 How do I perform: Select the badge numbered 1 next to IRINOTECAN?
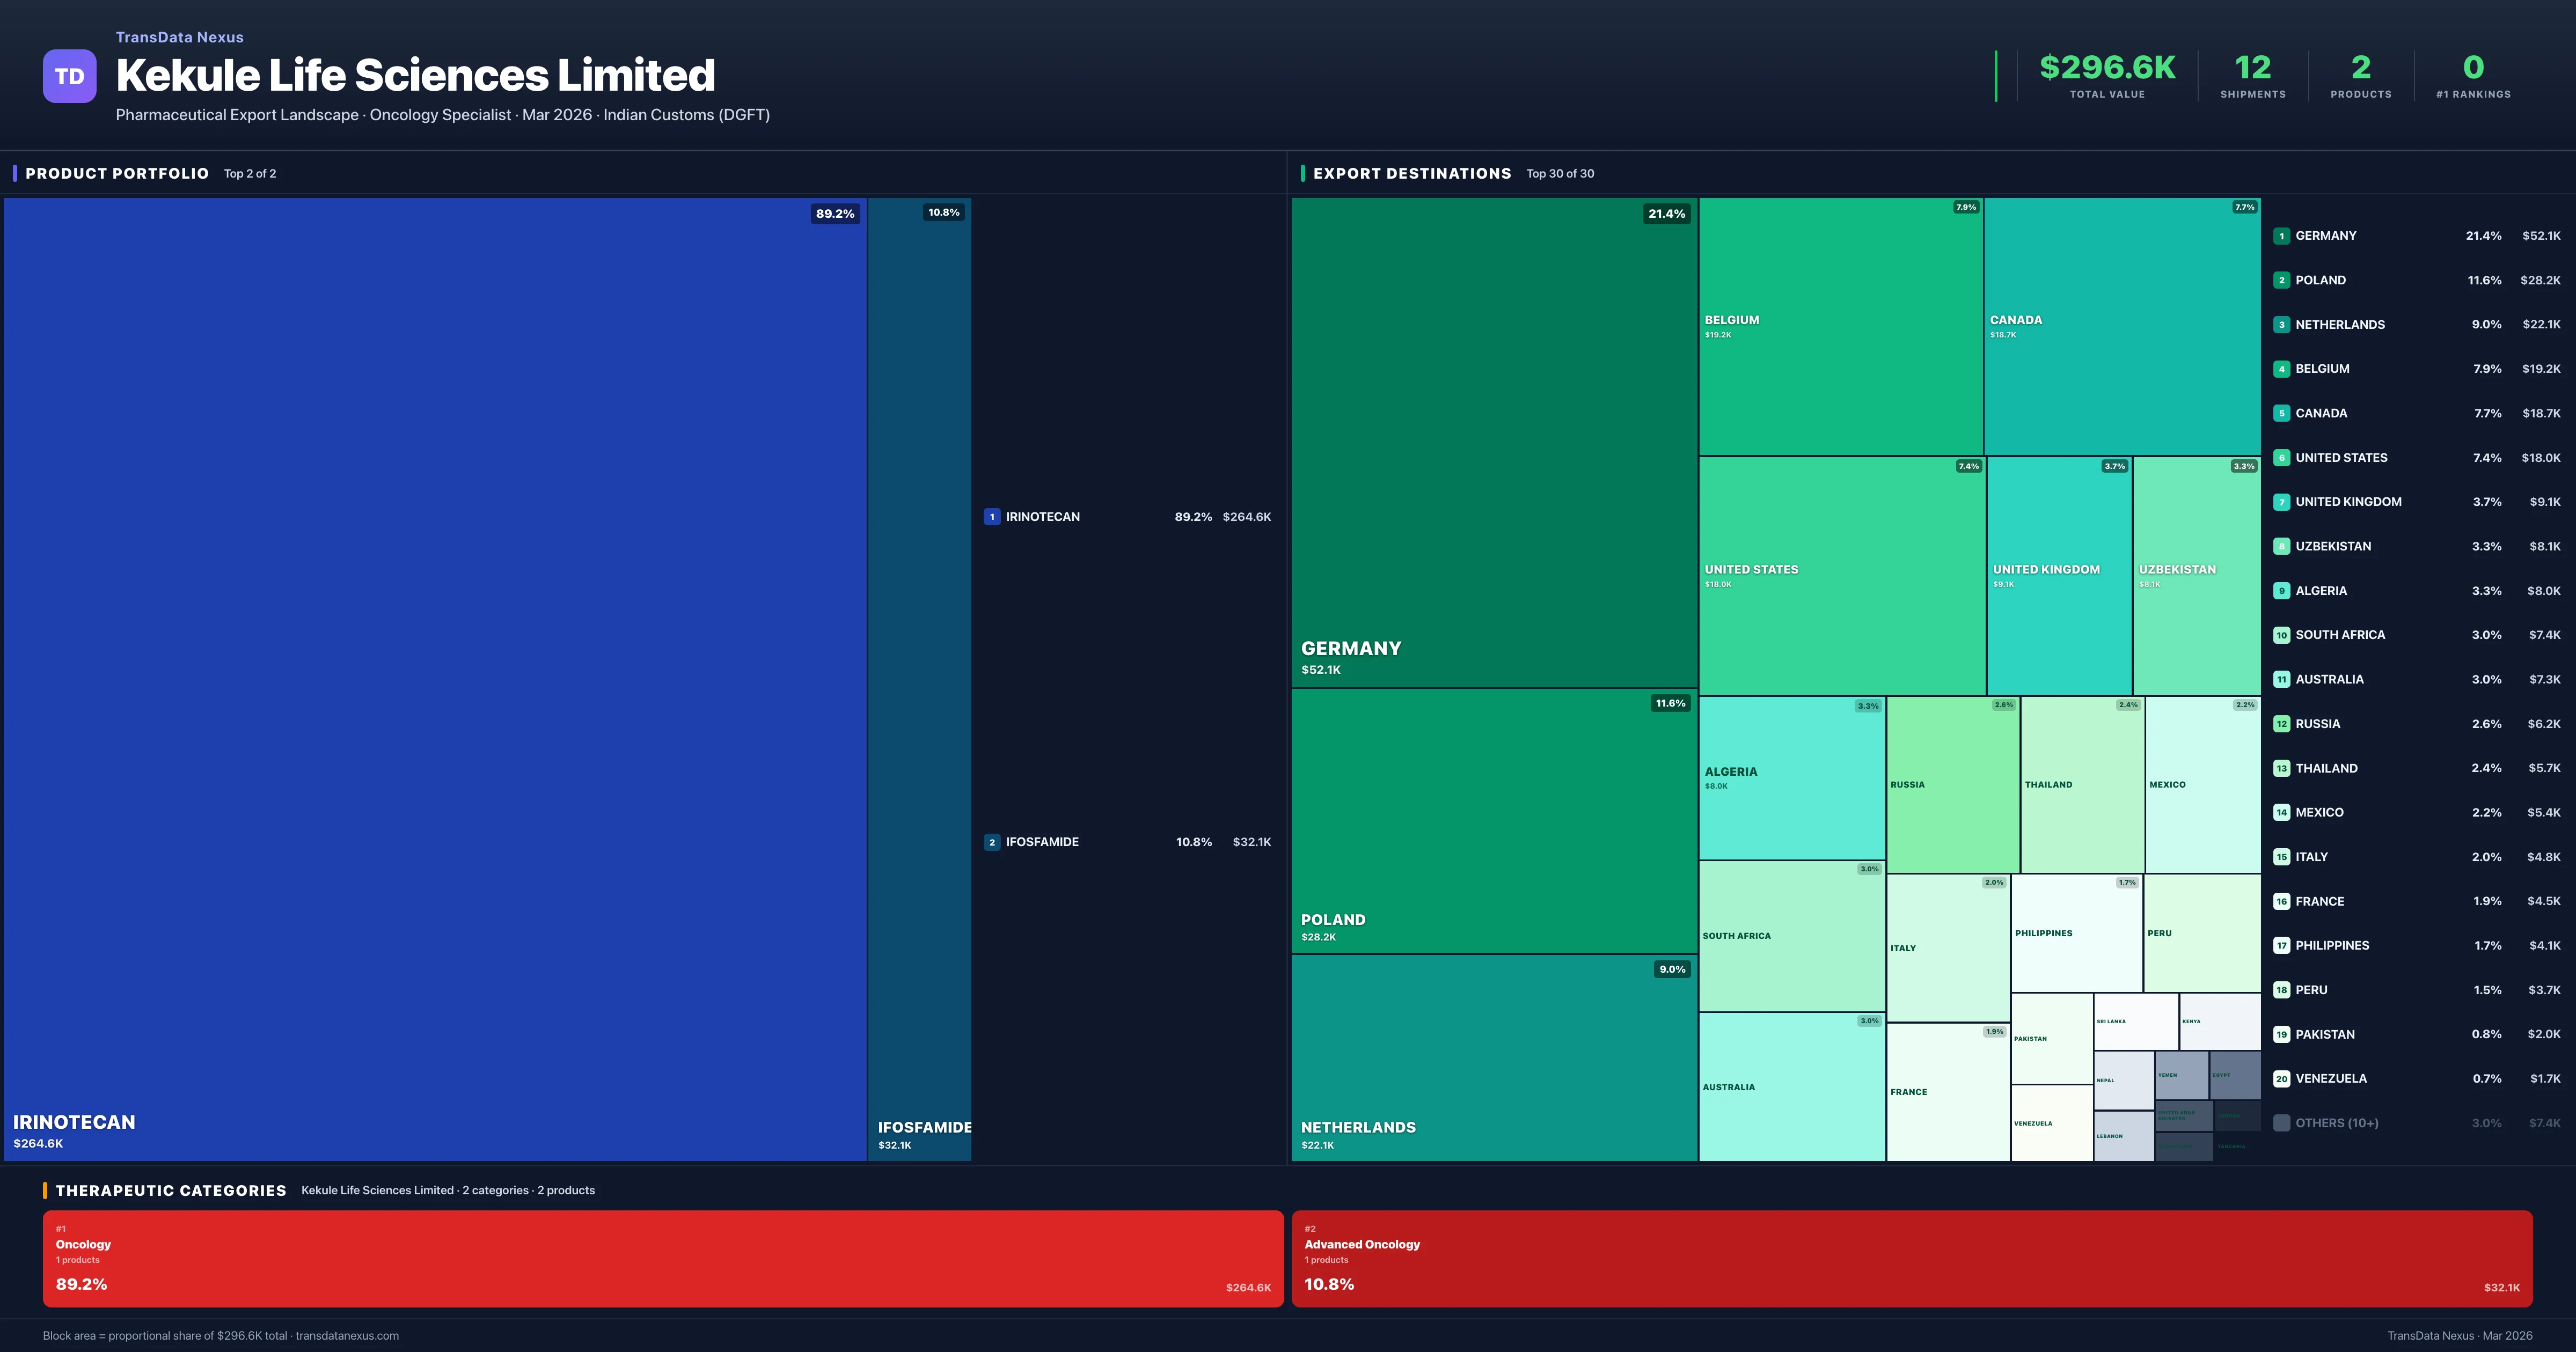992,516
